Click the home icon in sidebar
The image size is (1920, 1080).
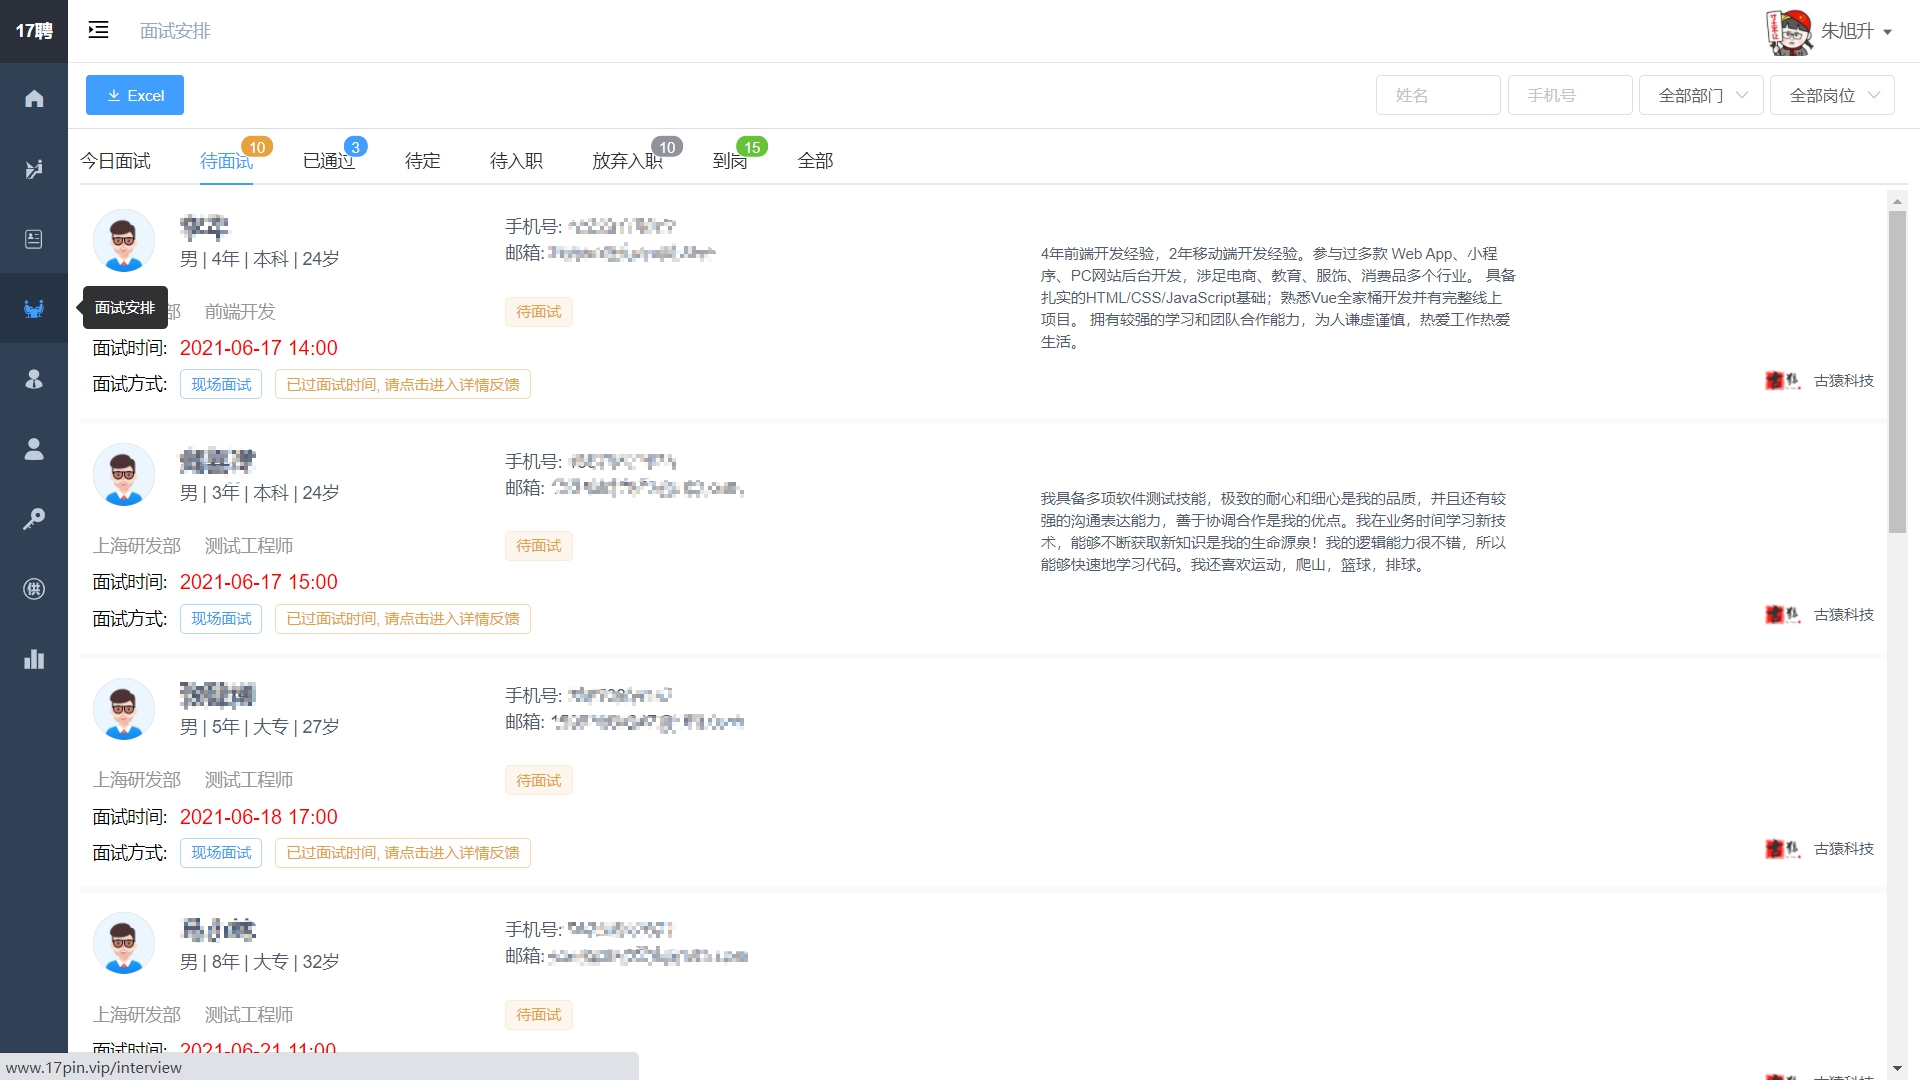[34, 98]
